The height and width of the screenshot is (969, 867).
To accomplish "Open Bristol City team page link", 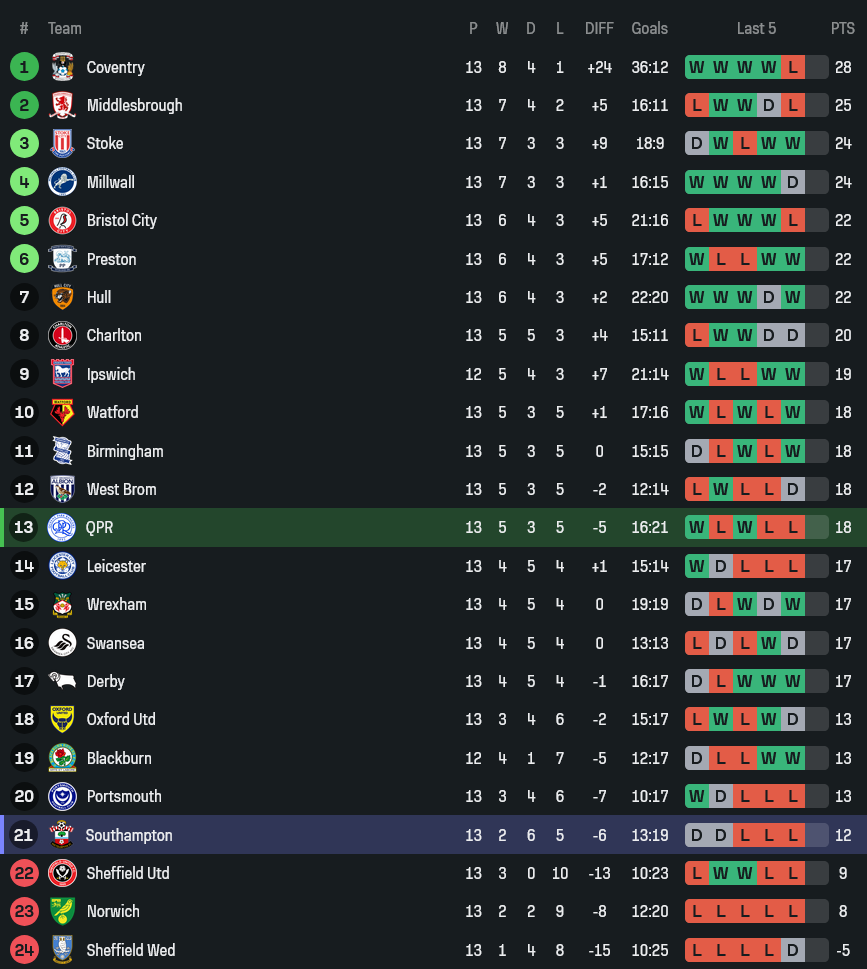I will click(x=121, y=220).
